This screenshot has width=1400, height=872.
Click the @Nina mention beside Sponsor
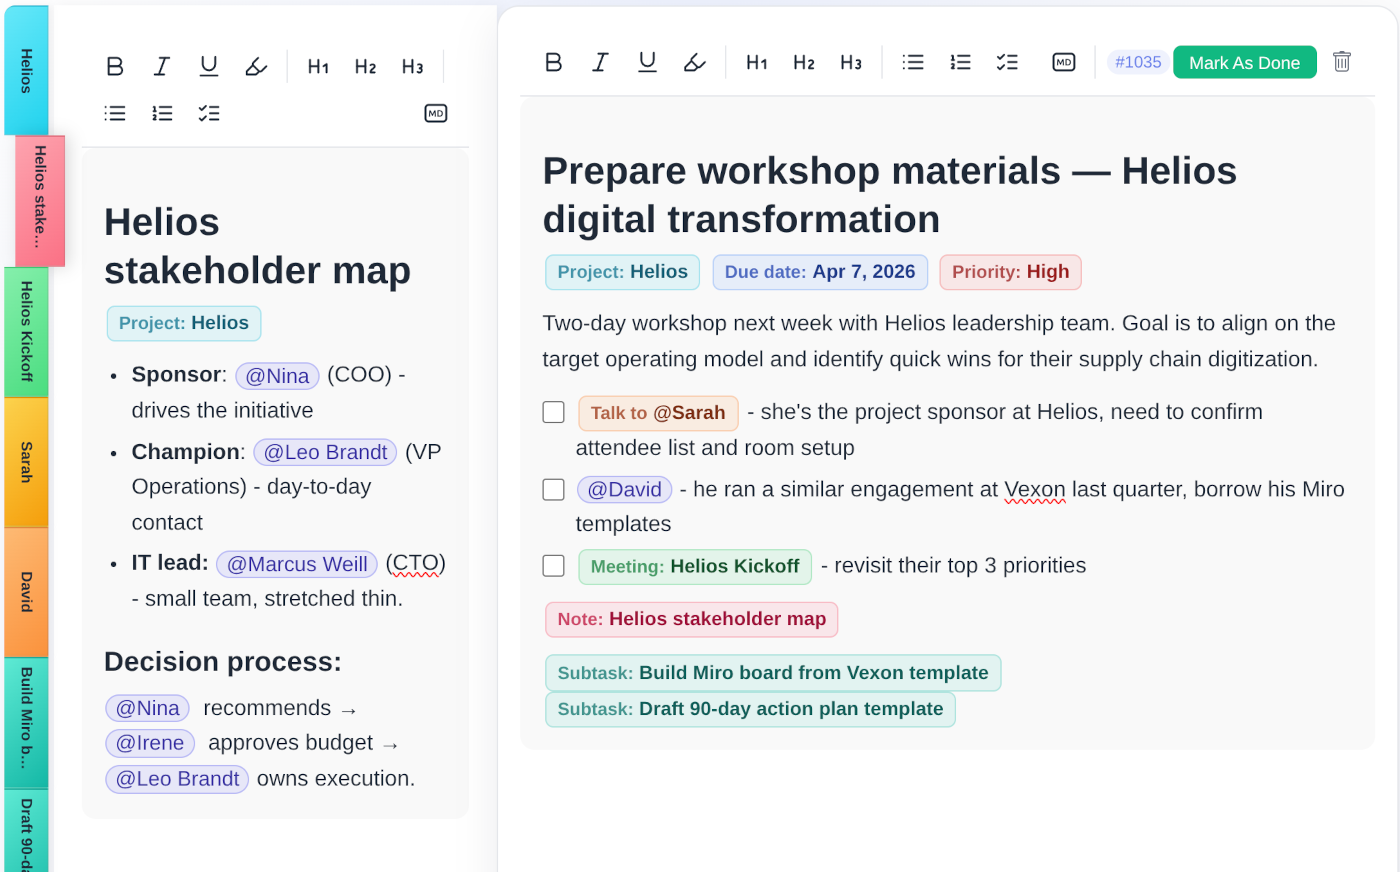[277, 376]
